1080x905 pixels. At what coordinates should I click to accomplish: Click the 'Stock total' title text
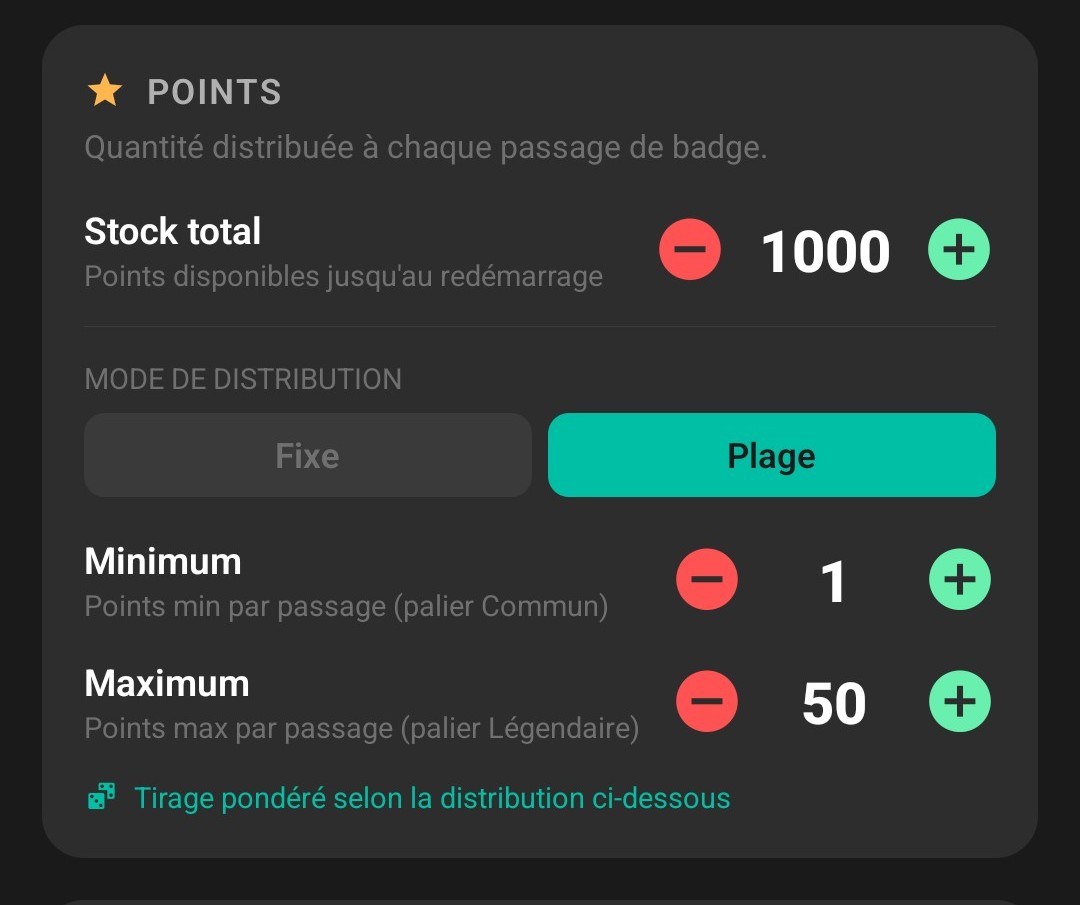click(172, 231)
